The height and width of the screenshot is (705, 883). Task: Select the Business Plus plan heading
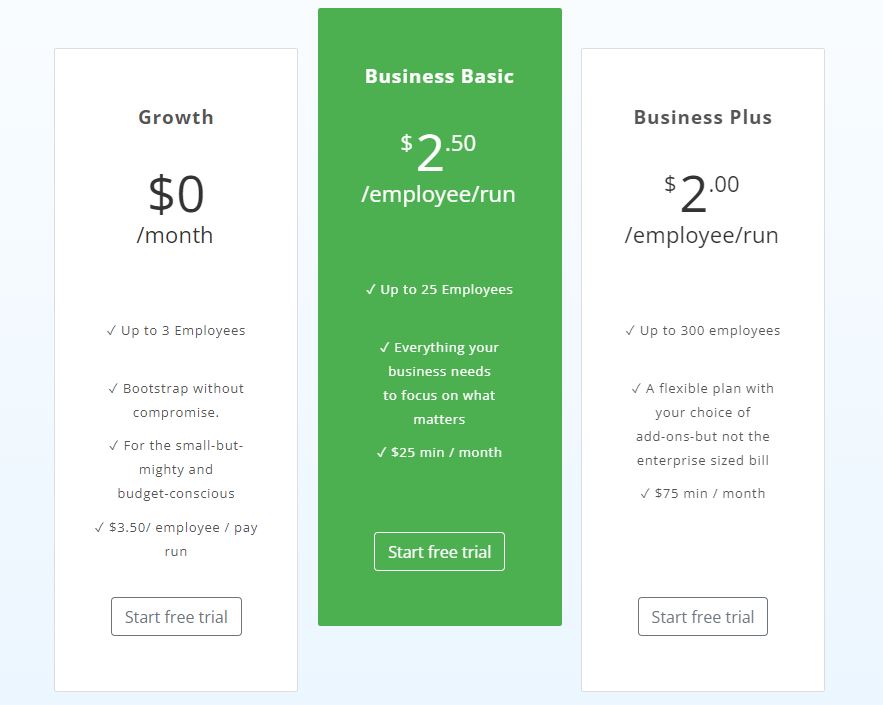[x=702, y=117]
